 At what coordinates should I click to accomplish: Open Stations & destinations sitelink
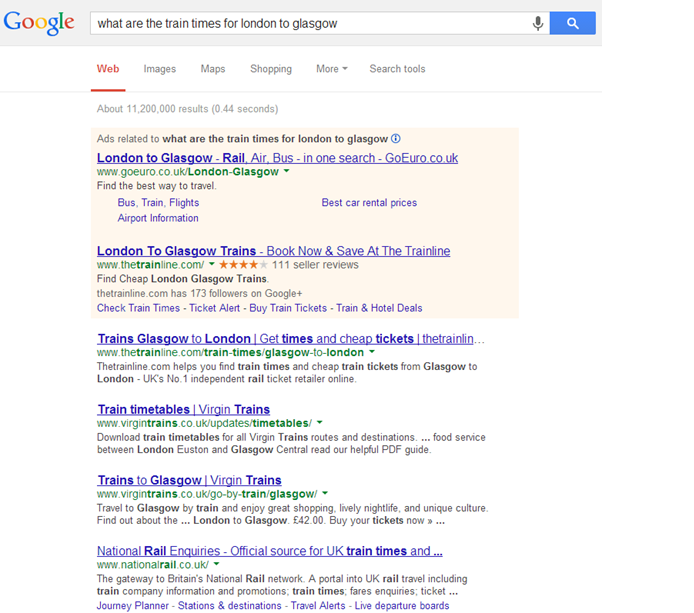click(230, 605)
